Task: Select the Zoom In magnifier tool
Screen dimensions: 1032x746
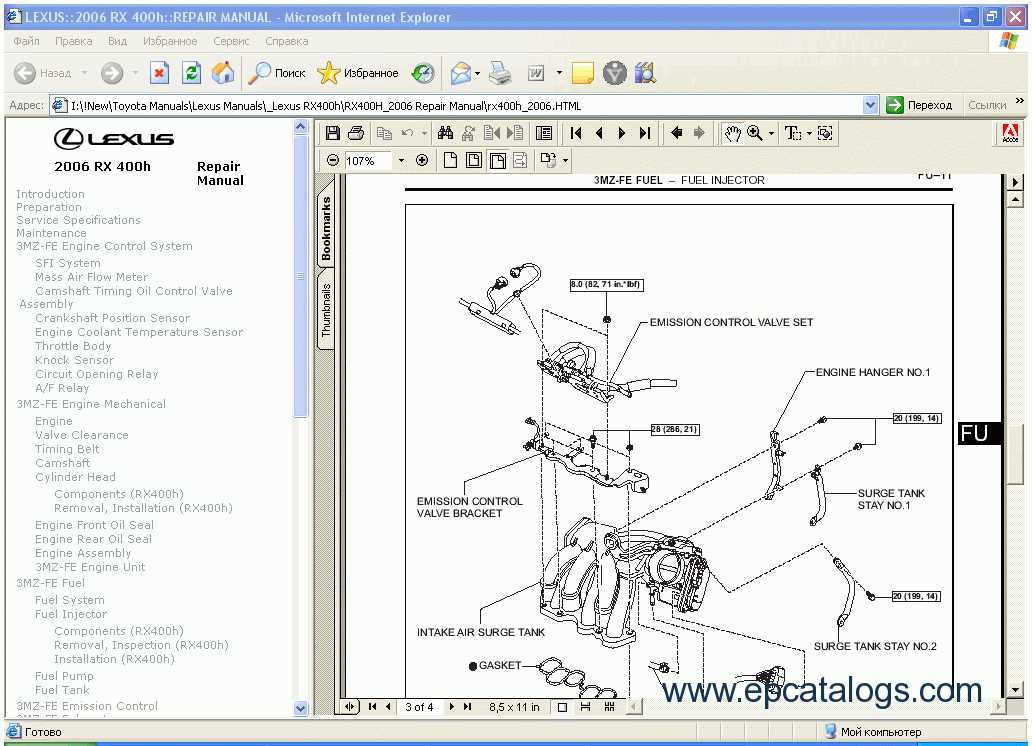Action: point(755,134)
